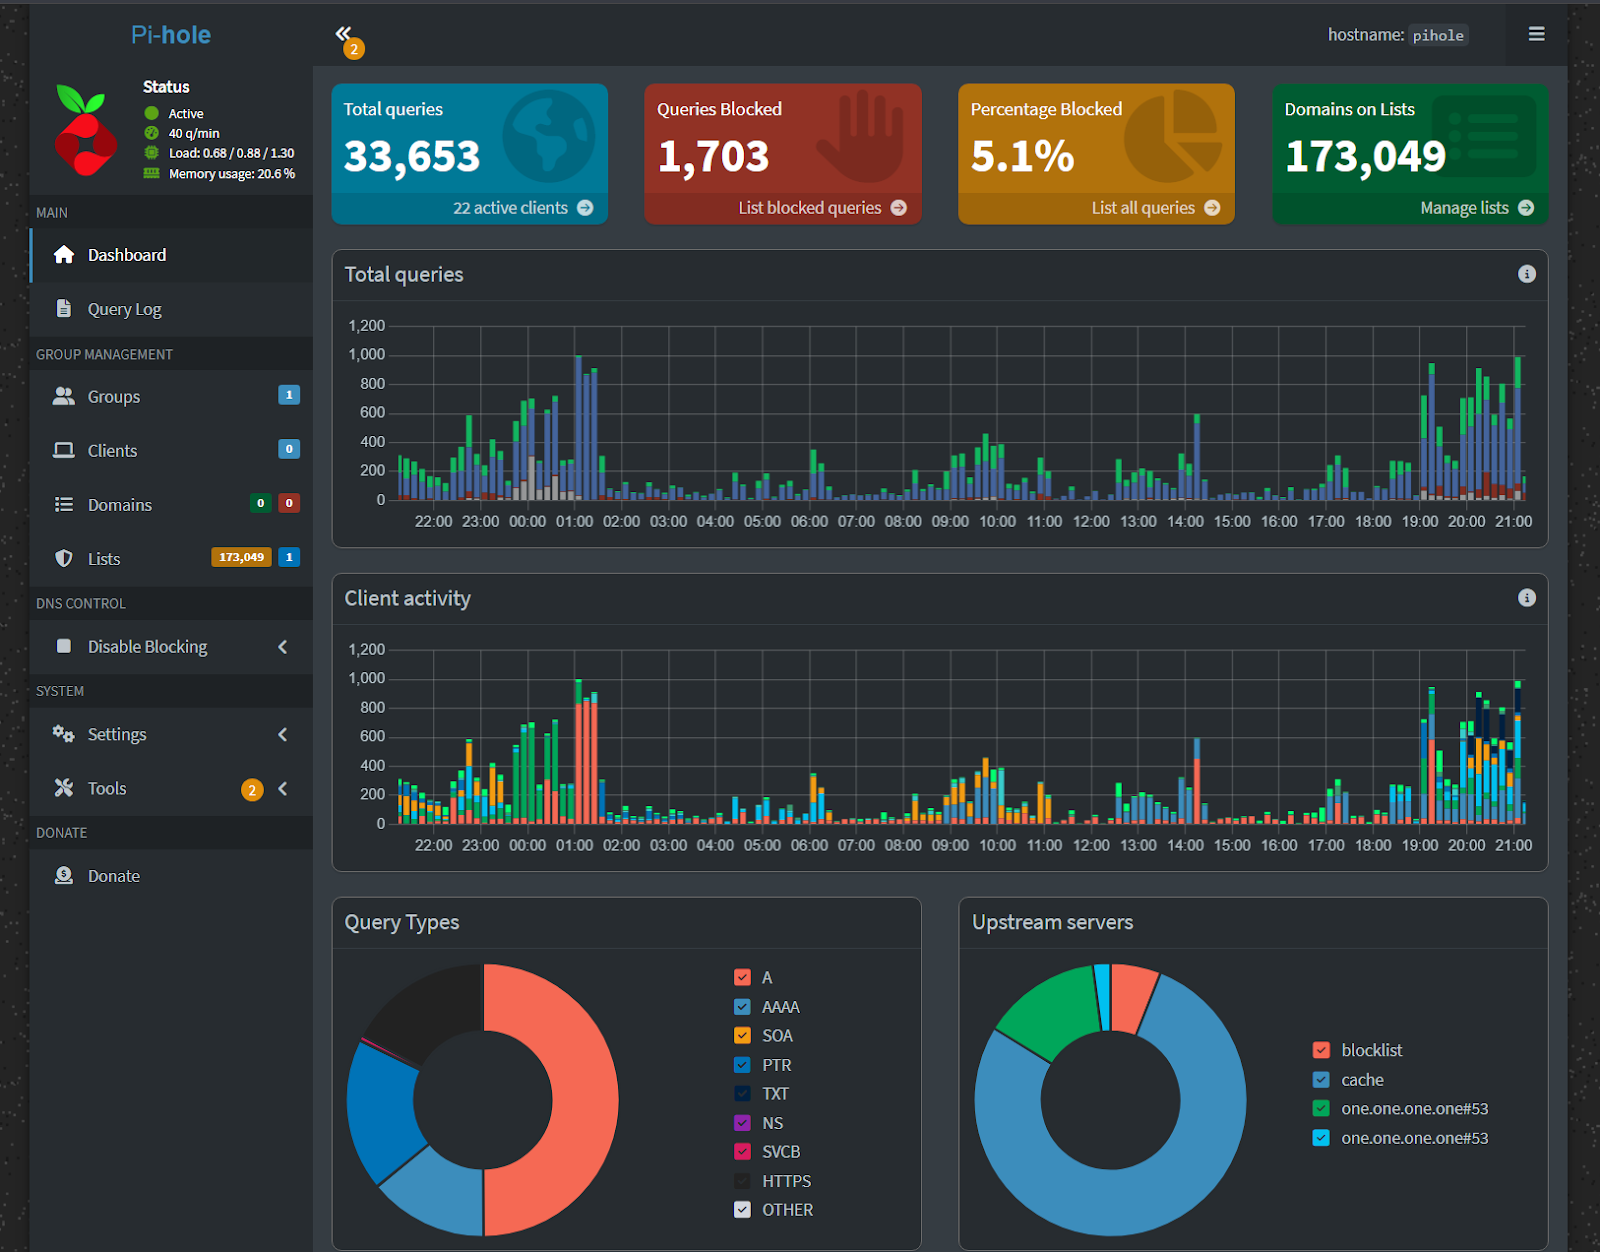Click the pihole hostname label
1600x1252 pixels.
pyautogui.click(x=1438, y=35)
